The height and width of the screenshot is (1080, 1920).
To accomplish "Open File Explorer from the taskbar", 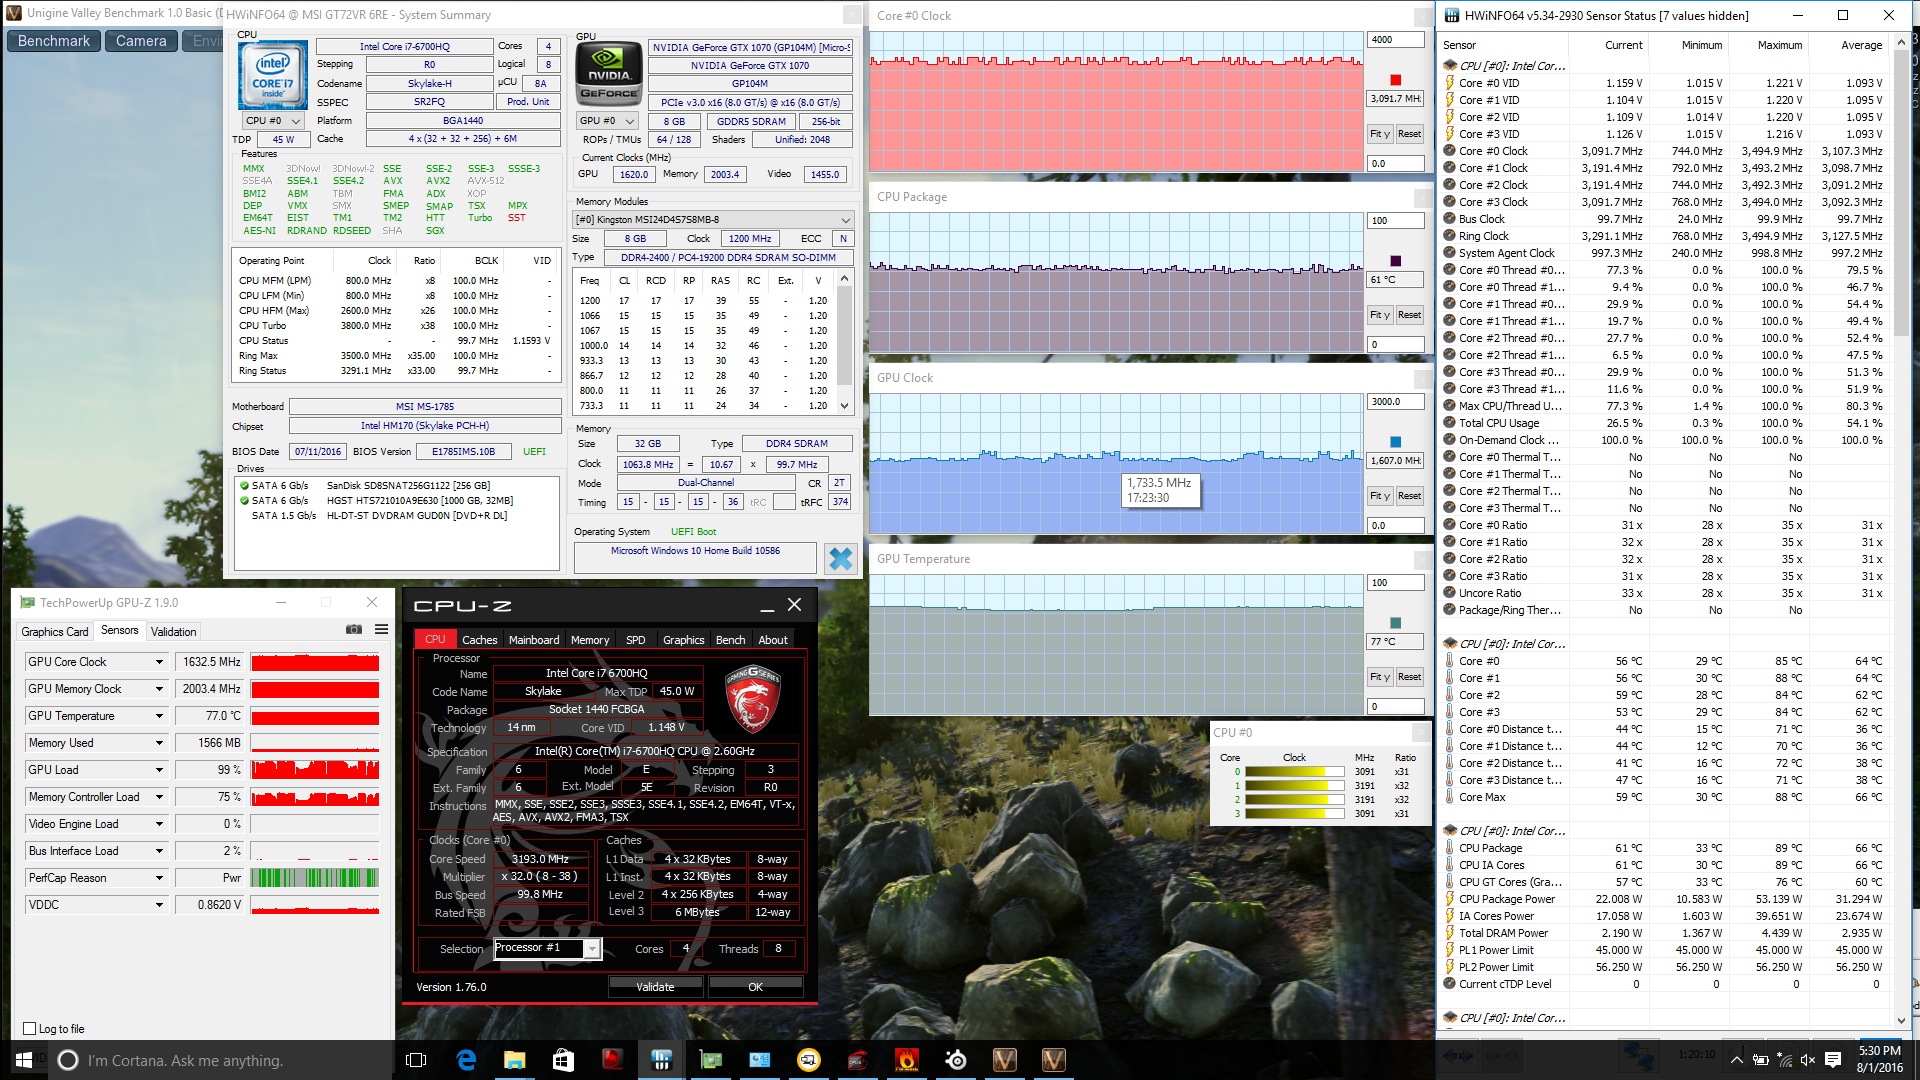I will (514, 1060).
